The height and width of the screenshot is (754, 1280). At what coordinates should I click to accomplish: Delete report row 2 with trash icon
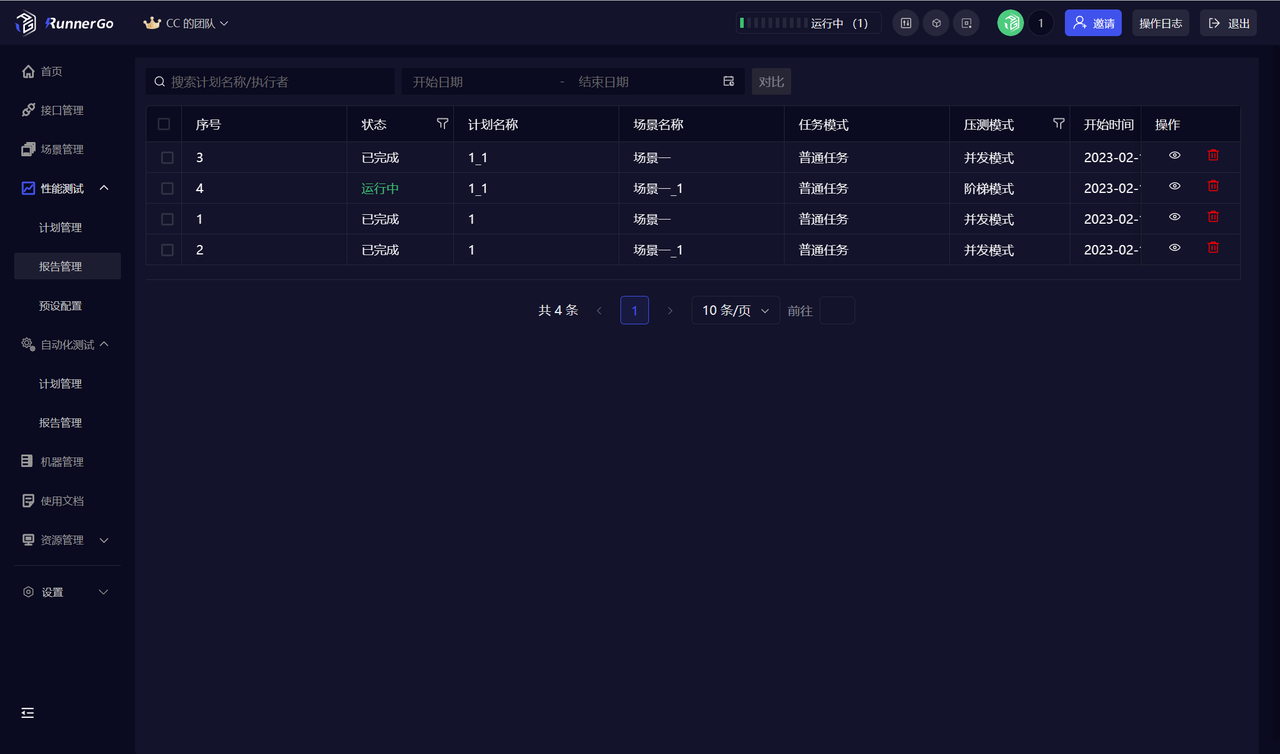click(1213, 247)
